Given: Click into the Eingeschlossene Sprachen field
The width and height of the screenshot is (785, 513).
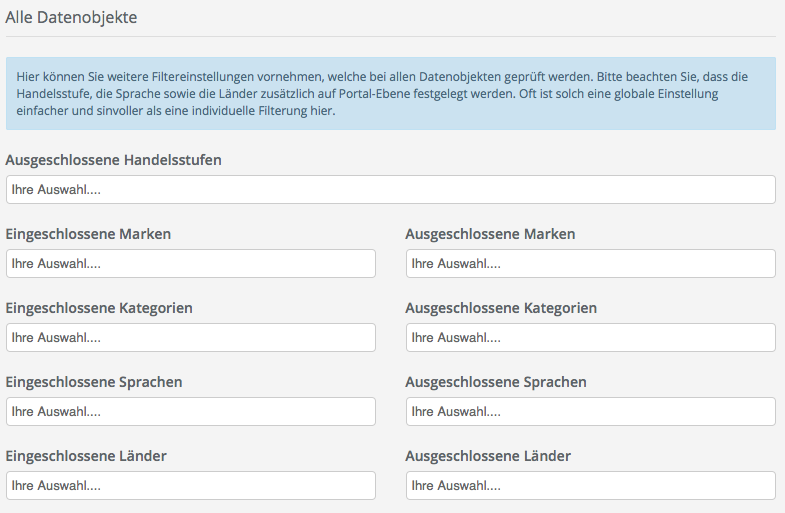Looking at the screenshot, I should click(190, 412).
